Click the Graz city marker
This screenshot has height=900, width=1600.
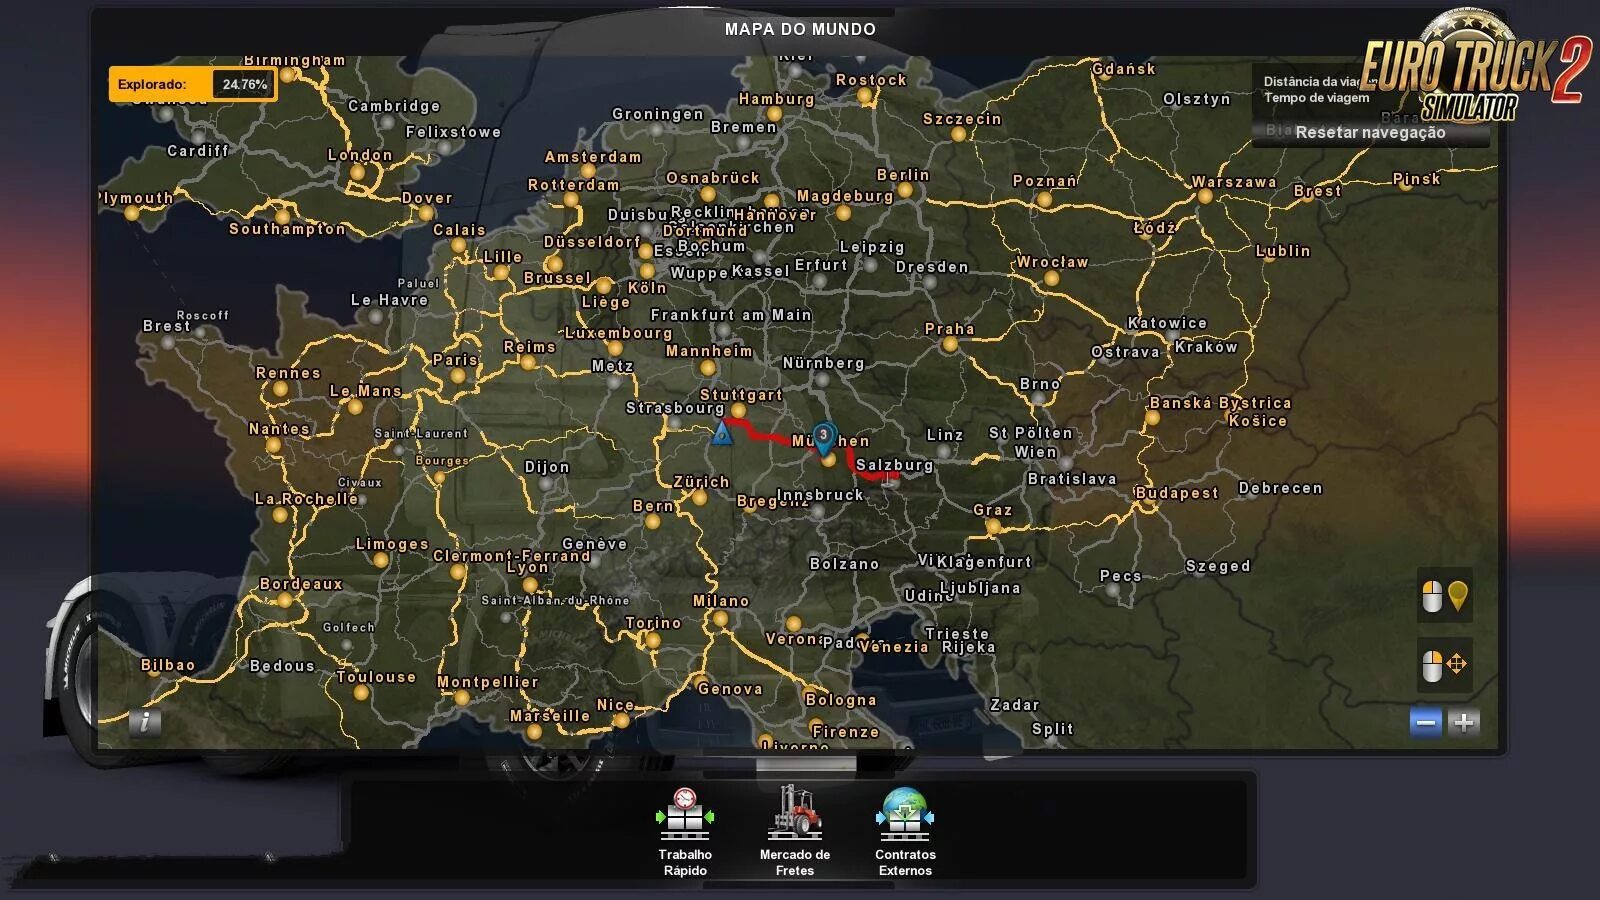pyautogui.click(x=992, y=526)
